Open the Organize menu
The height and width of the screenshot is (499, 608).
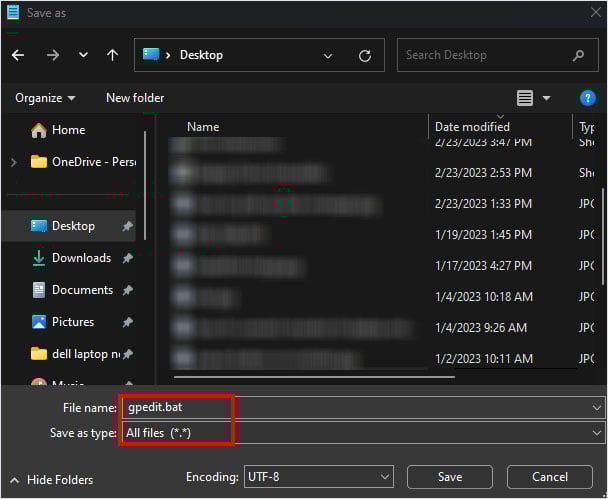(45, 98)
